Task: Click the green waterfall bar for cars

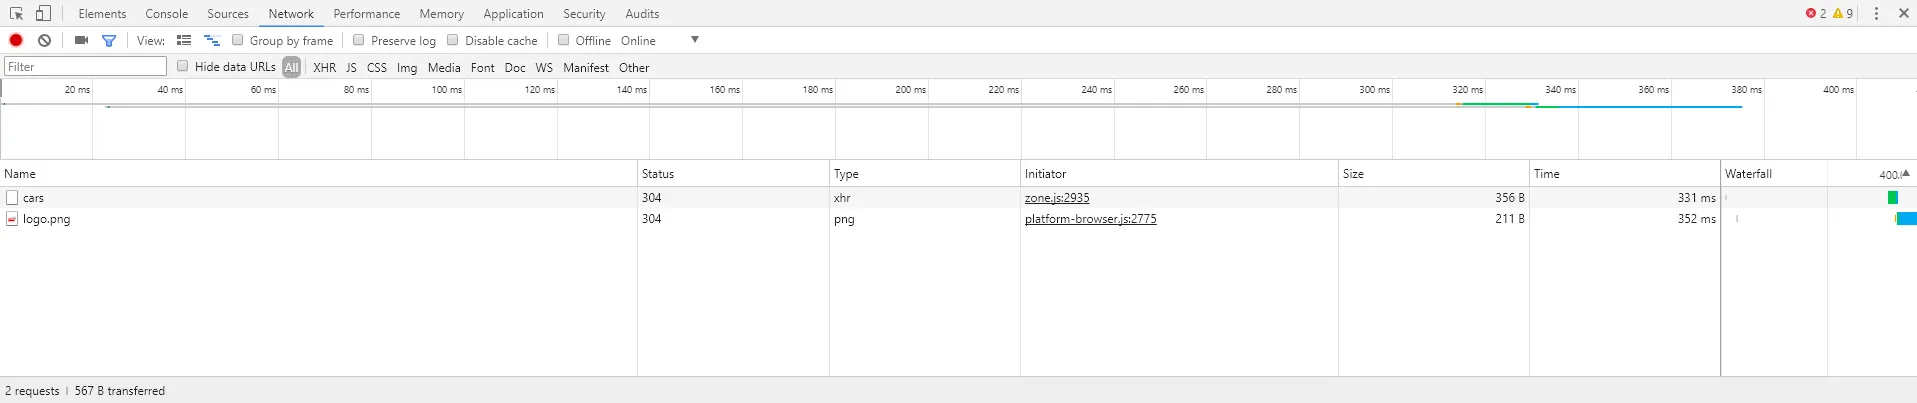Action: click(x=1892, y=198)
